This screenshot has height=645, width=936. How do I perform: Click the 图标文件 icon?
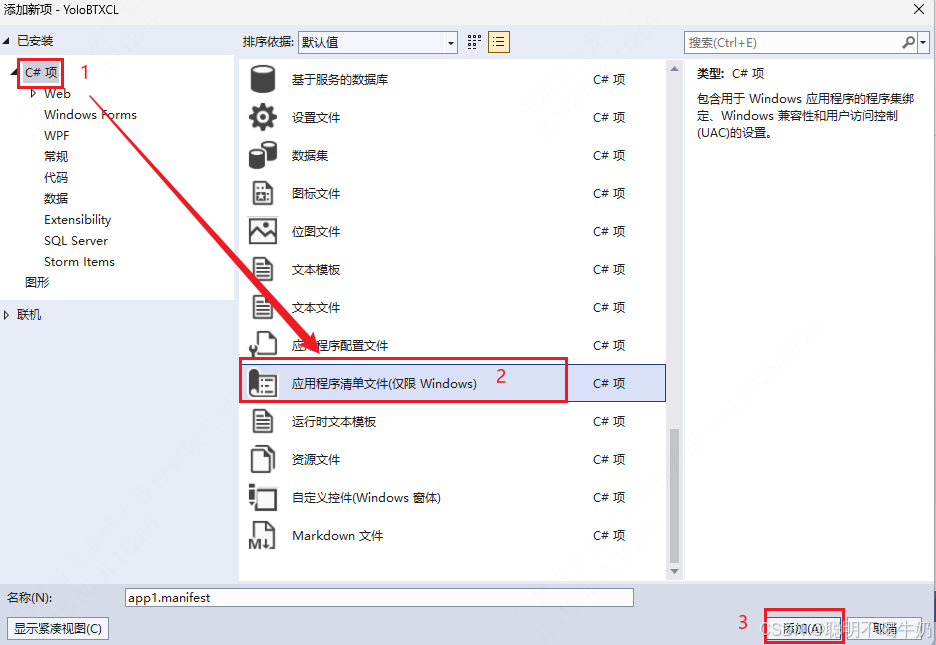pyautogui.click(x=263, y=193)
